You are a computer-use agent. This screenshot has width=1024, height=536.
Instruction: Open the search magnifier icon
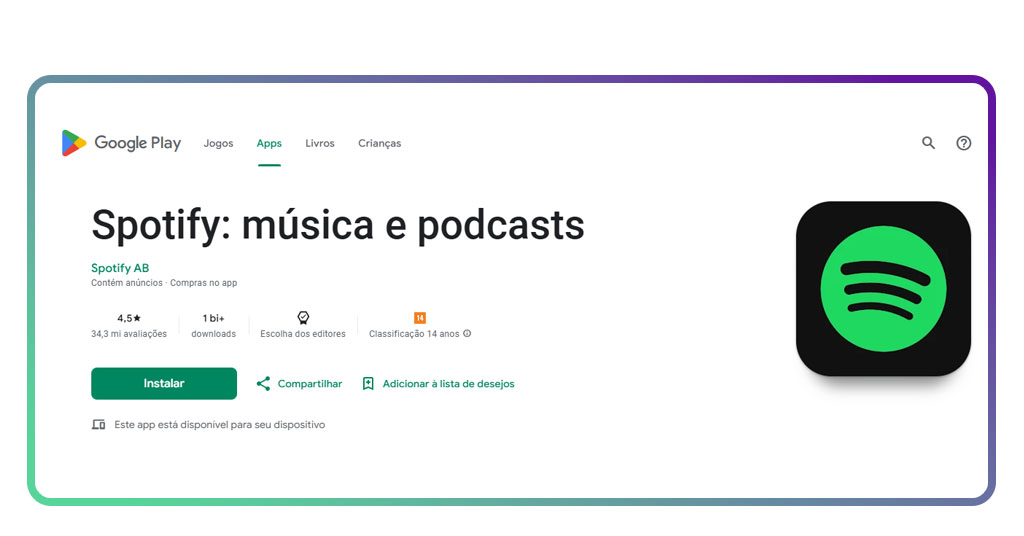(x=928, y=143)
